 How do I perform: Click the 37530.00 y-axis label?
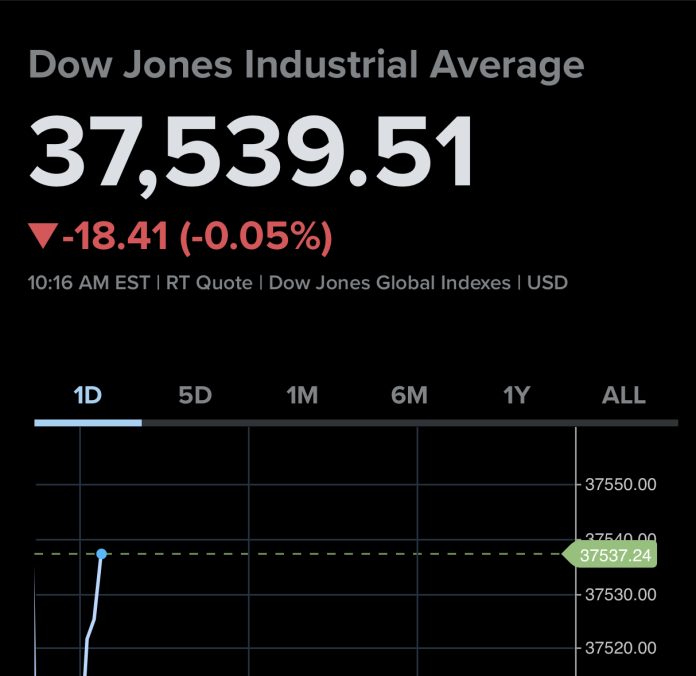[x=620, y=594]
